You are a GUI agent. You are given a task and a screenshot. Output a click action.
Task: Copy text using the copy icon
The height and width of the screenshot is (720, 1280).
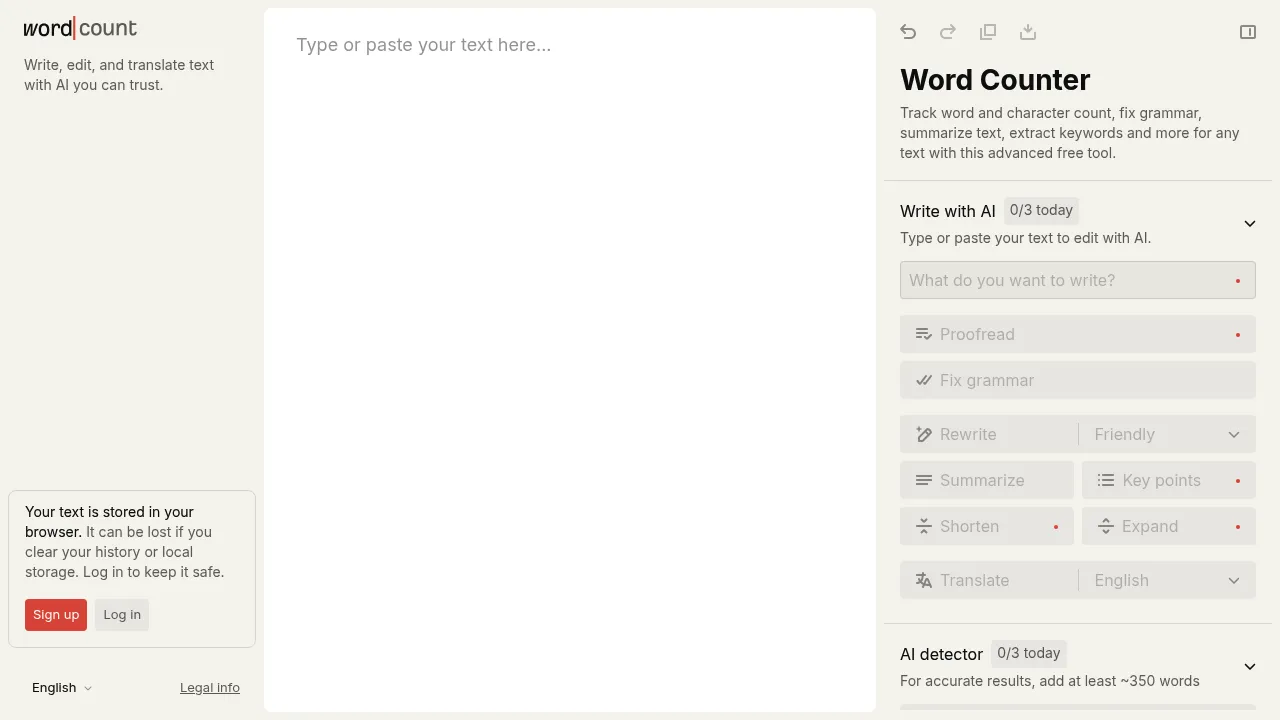point(988,32)
